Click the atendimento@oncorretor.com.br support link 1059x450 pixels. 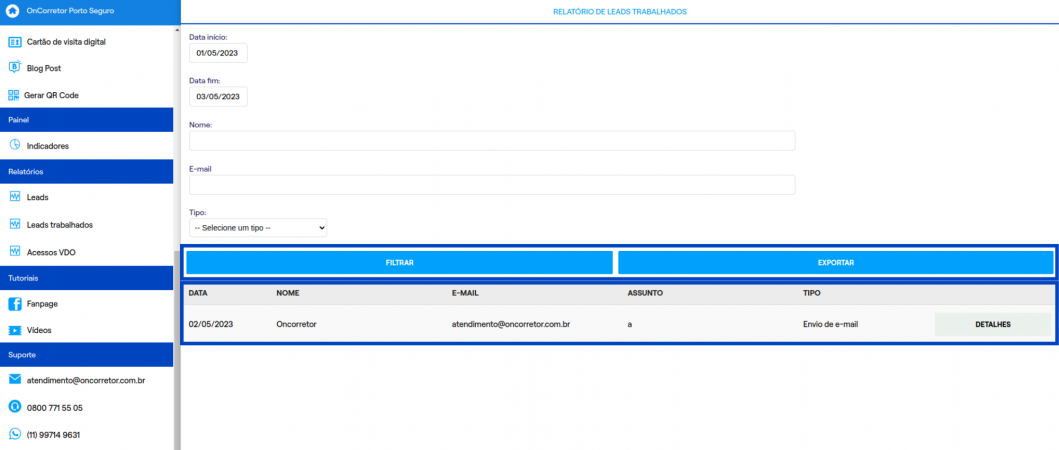point(86,380)
